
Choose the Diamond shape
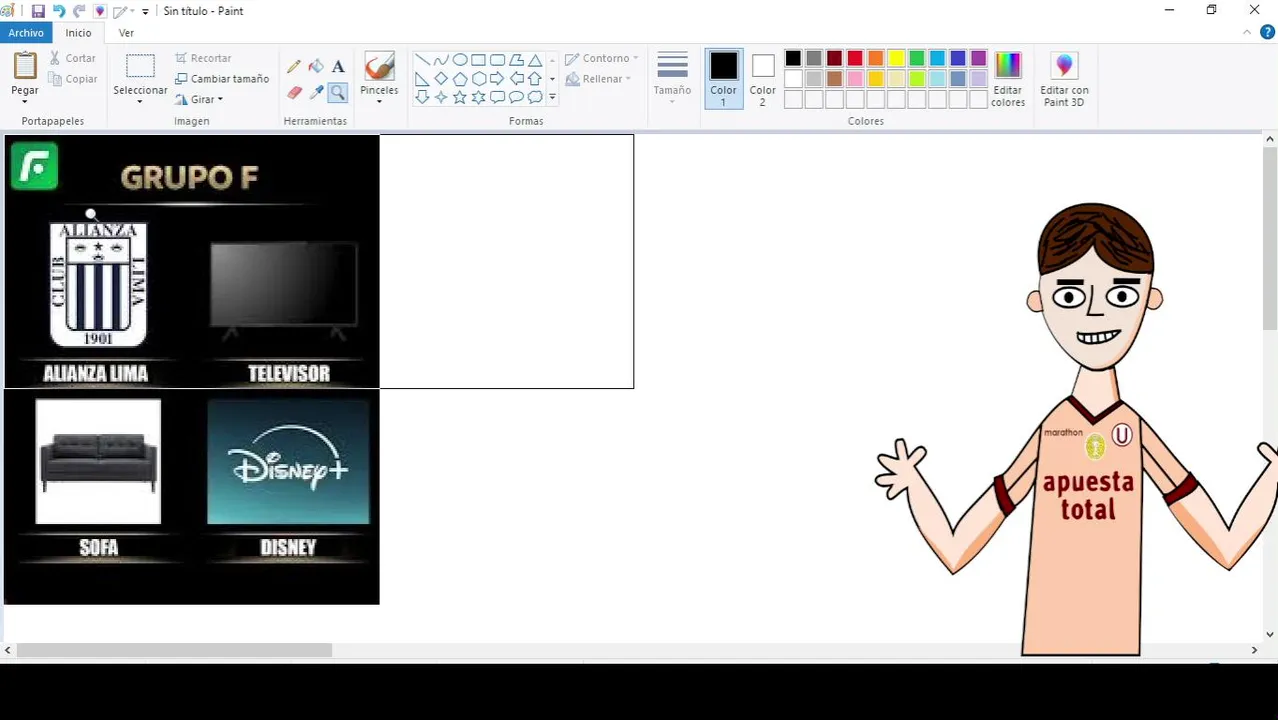coord(441,79)
